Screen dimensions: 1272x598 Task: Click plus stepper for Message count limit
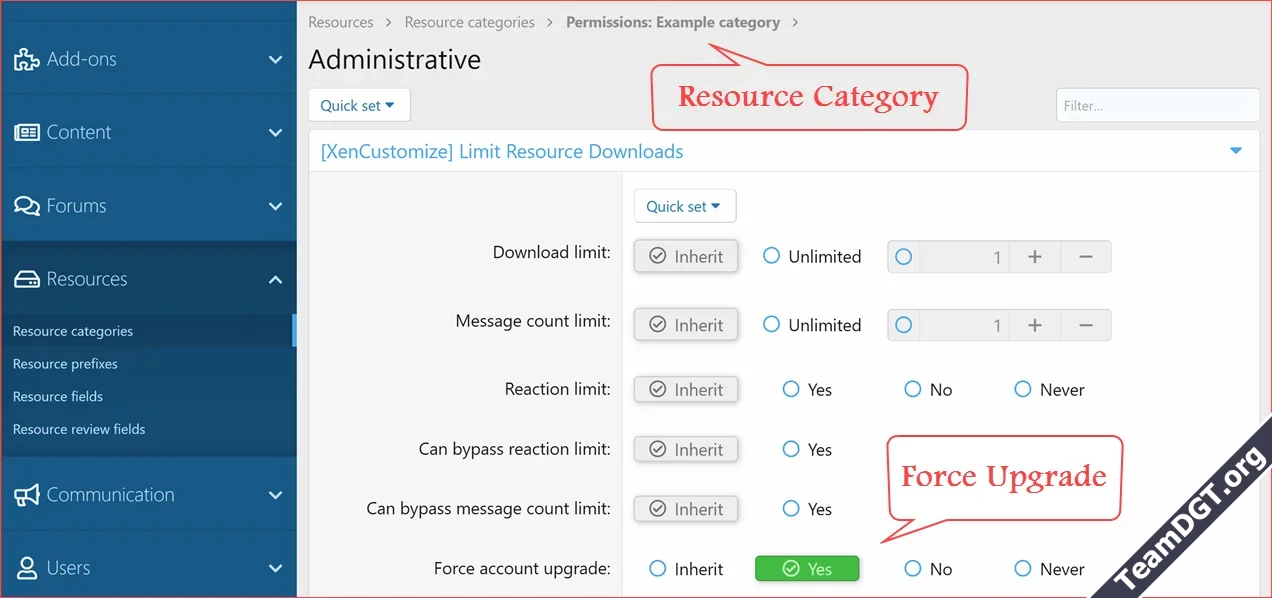[x=1035, y=325]
